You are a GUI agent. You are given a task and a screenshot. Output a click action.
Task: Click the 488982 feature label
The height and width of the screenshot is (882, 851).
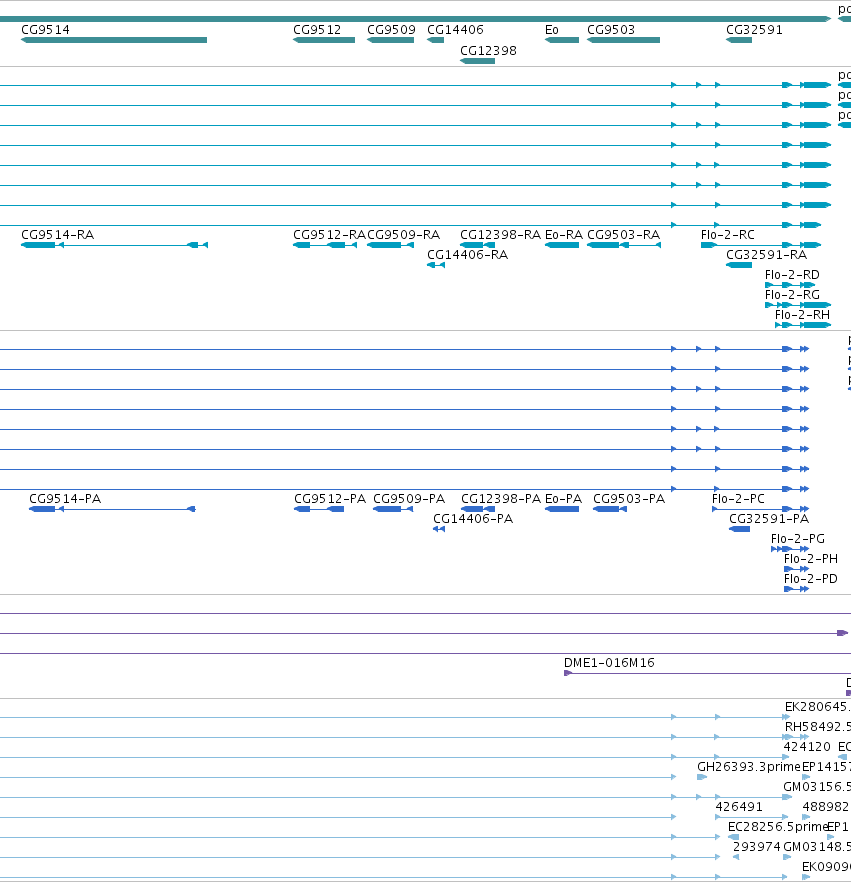point(826,807)
